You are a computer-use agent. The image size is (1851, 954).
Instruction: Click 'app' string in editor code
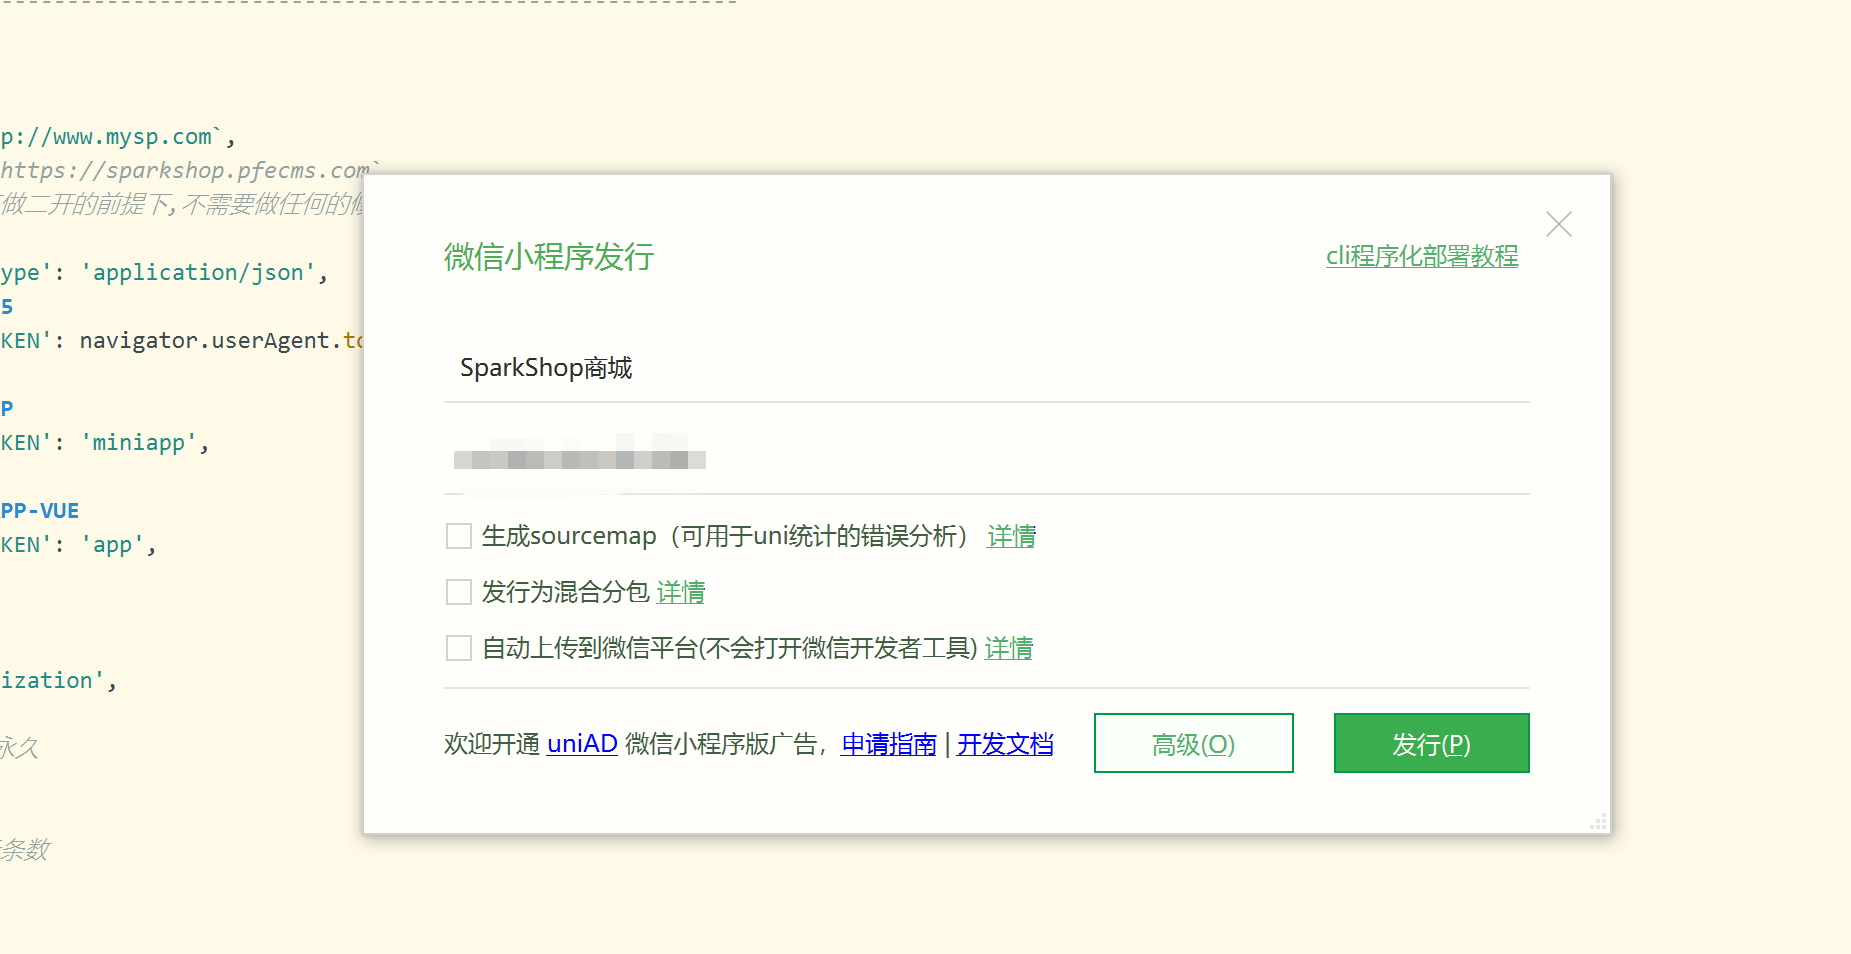(112, 544)
